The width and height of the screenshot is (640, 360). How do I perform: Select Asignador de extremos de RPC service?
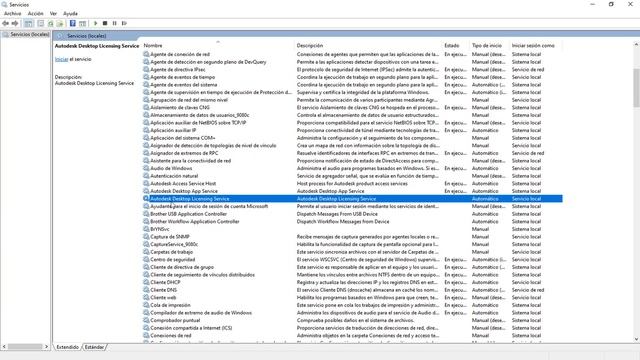[184, 153]
